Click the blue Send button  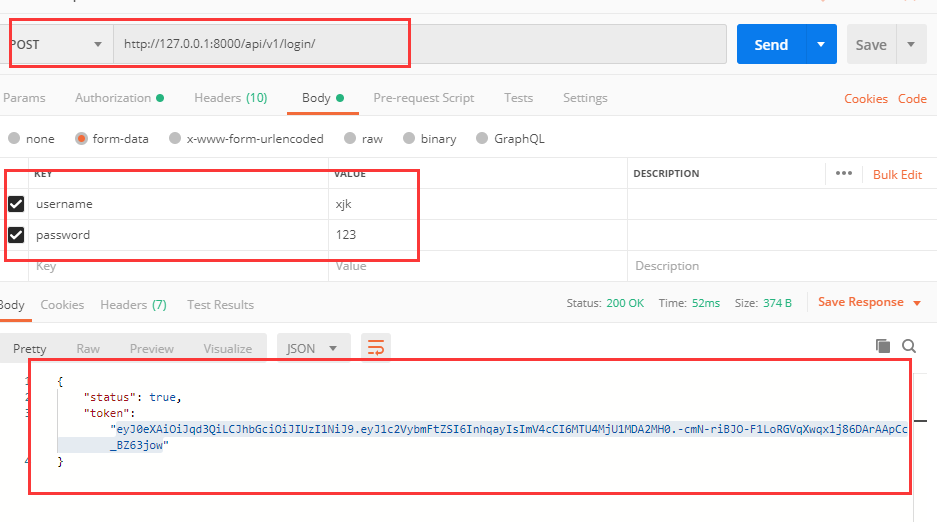point(771,44)
